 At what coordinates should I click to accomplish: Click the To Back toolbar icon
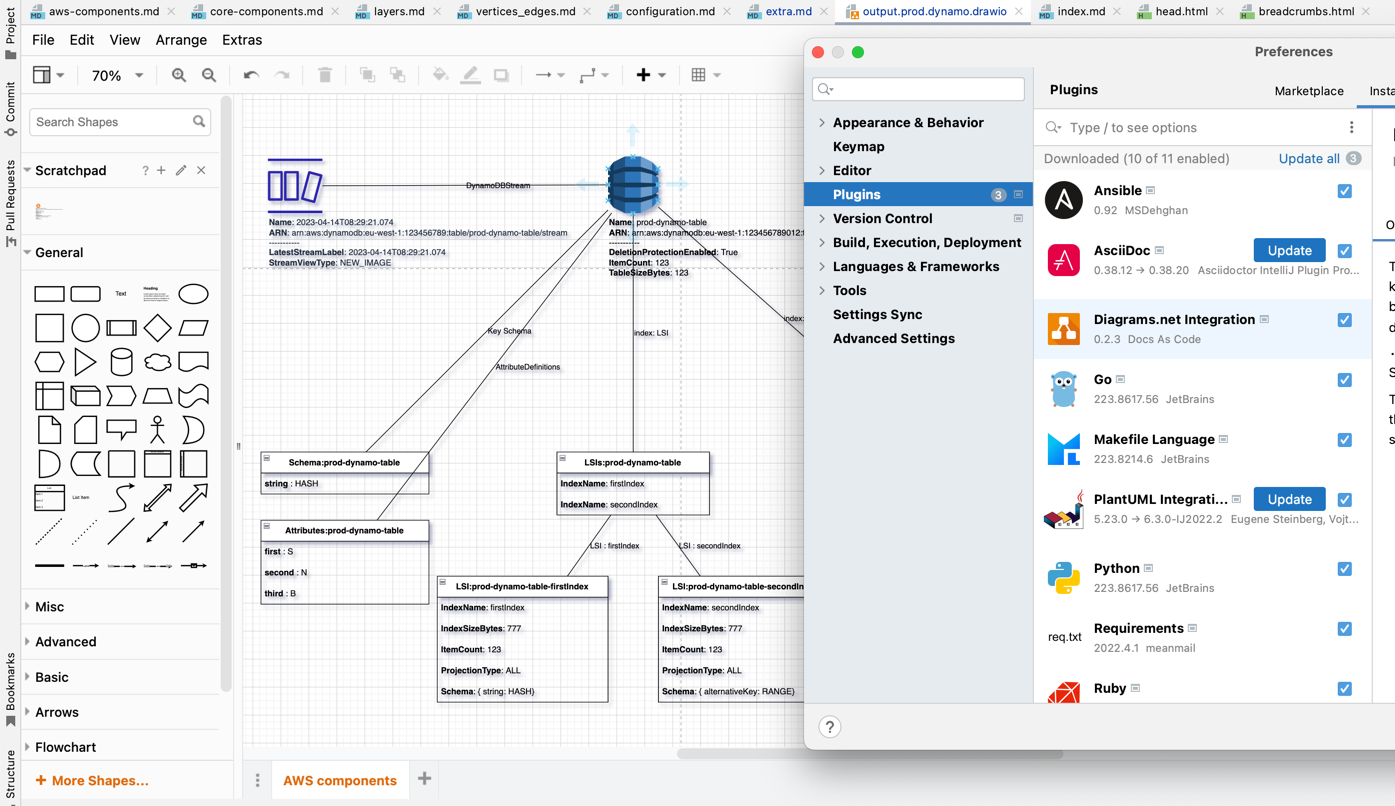tap(398, 75)
